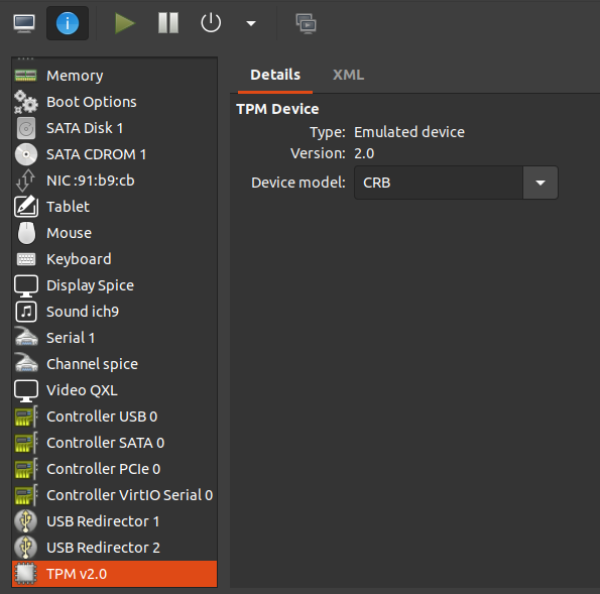The width and height of the screenshot is (600, 594).
Task: Choose Display Spice entry
Action: pos(114,286)
